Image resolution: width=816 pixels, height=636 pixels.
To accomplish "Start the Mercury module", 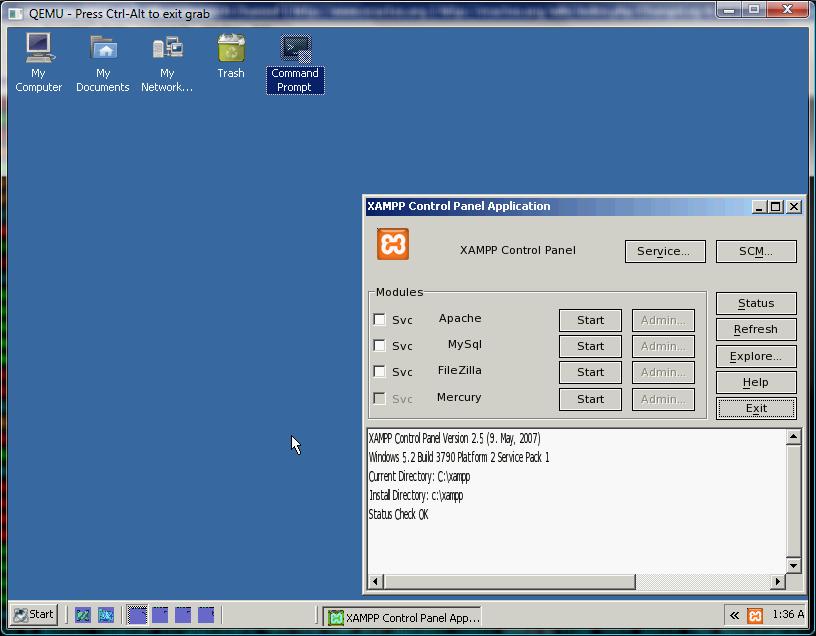I will pos(590,399).
